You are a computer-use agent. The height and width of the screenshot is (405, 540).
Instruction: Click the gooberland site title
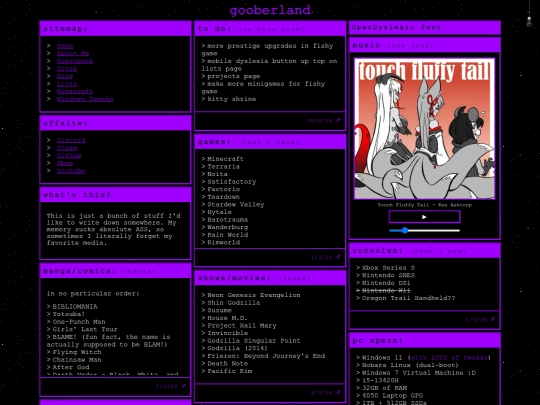(270, 10)
